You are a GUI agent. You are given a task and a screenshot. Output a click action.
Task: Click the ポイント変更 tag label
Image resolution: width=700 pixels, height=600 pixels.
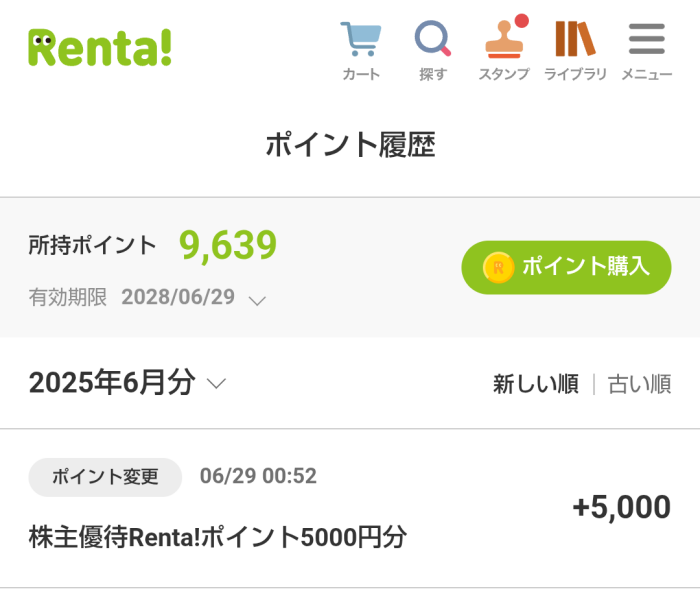click(105, 477)
